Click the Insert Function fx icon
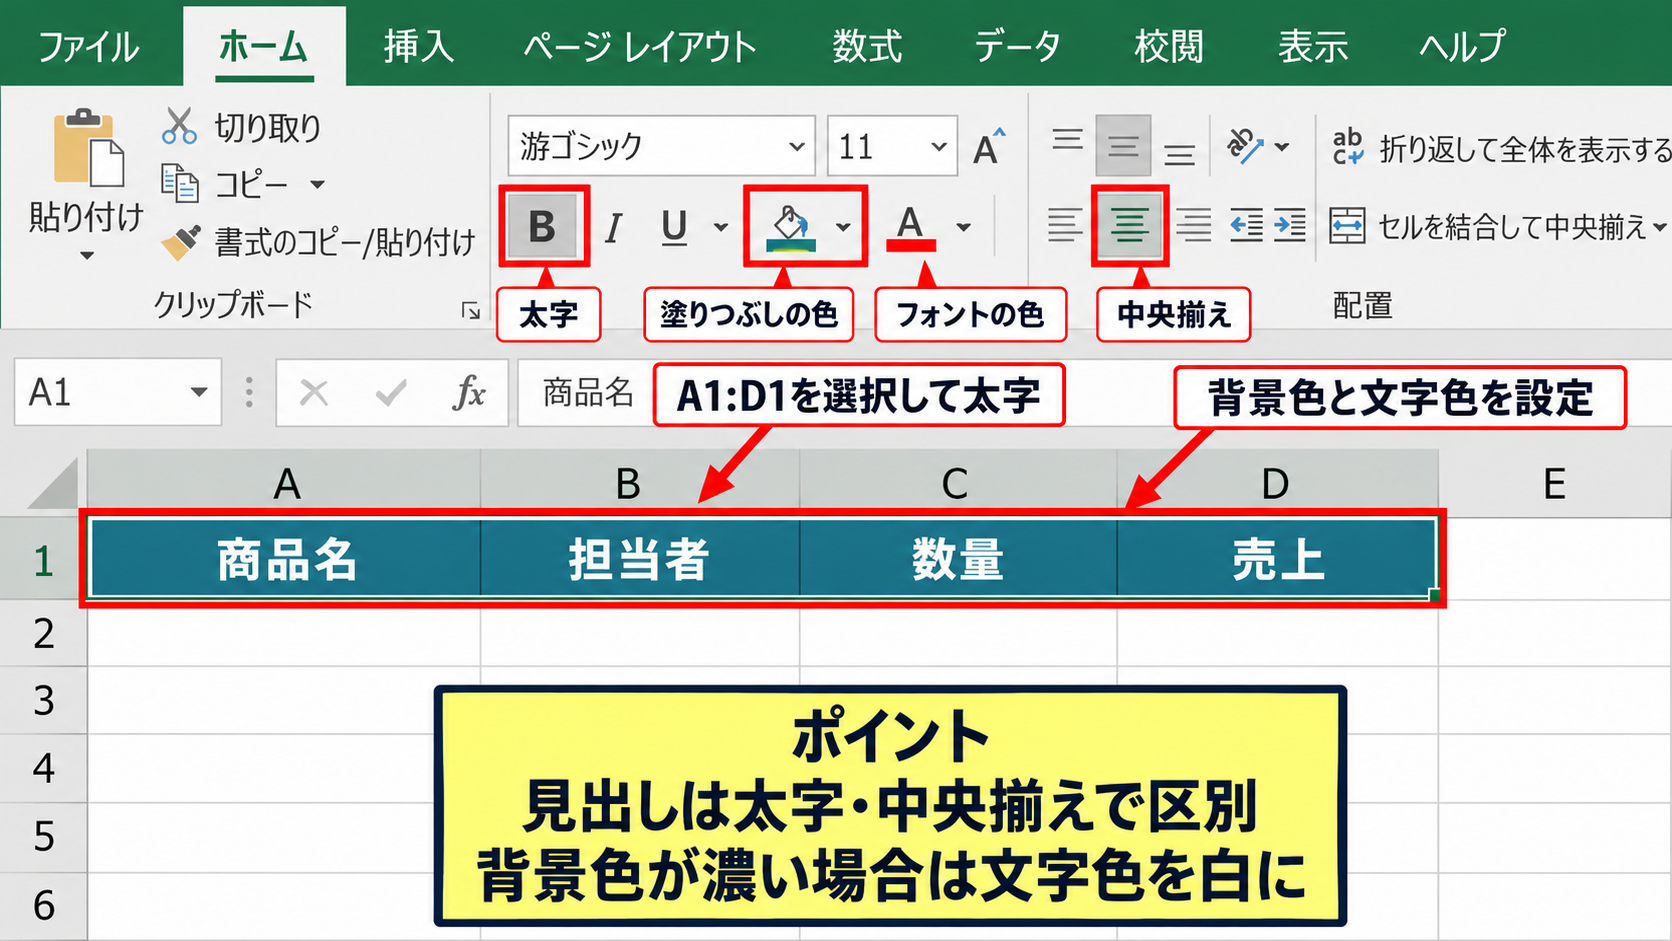Viewport: 1672px width, 941px height. pyautogui.click(x=469, y=392)
